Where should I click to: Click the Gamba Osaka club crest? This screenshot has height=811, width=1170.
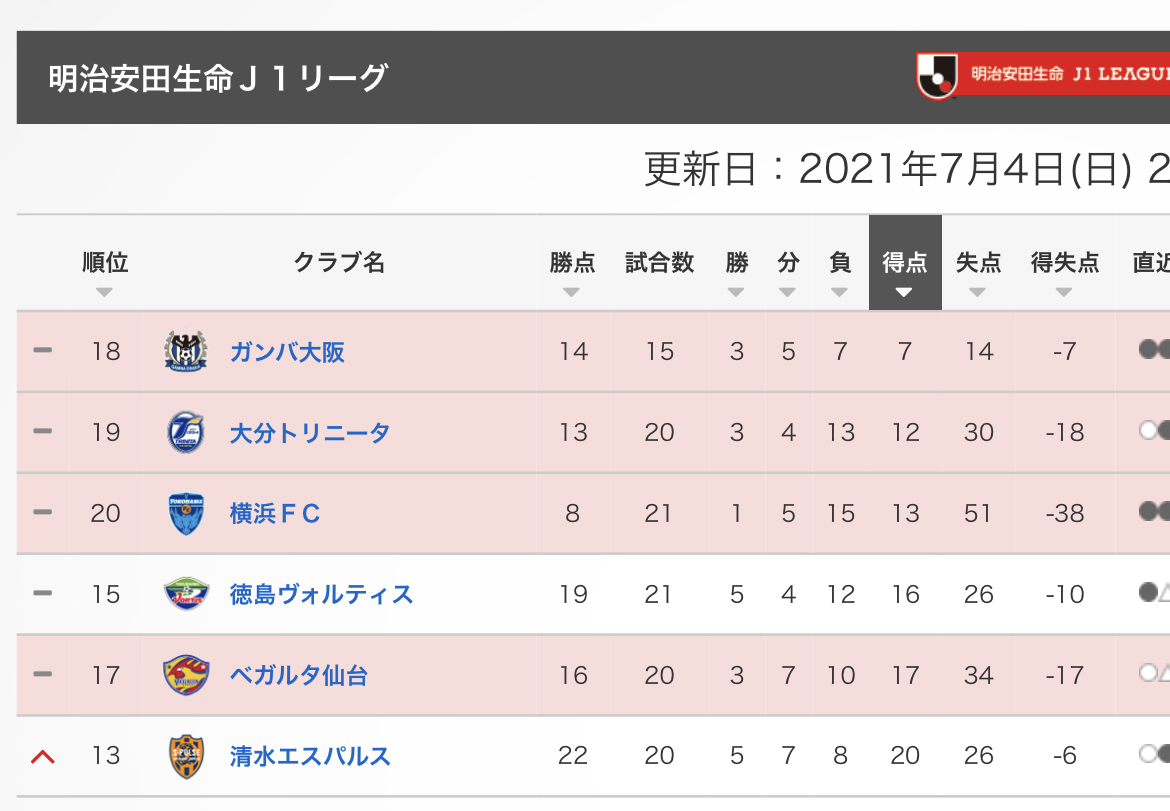(x=186, y=351)
